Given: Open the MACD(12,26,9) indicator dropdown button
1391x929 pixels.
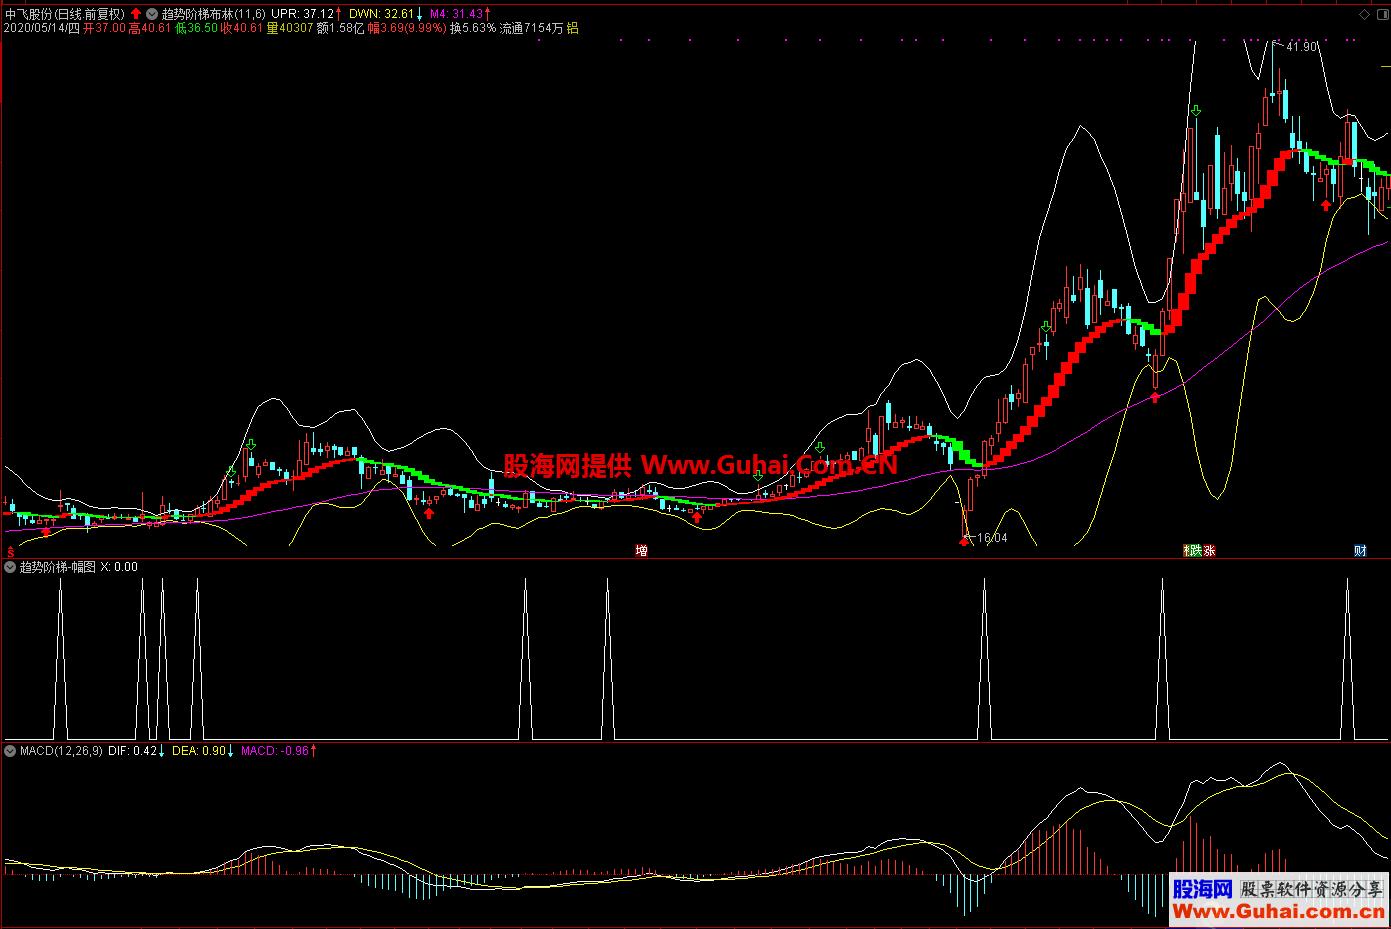Looking at the screenshot, I should (11, 750).
